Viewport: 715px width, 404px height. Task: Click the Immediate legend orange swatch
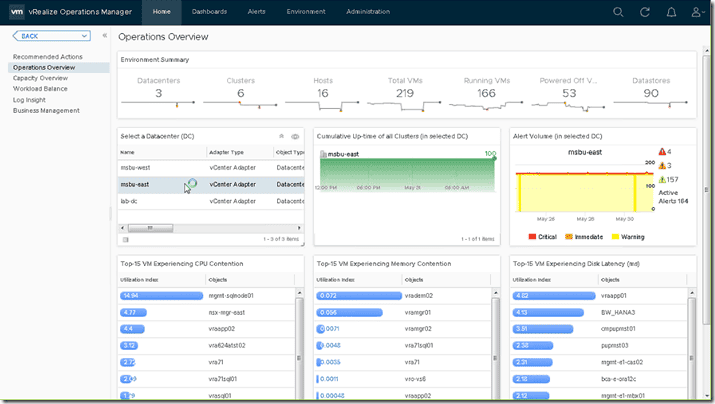pyautogui.click(x=569, y=237)
